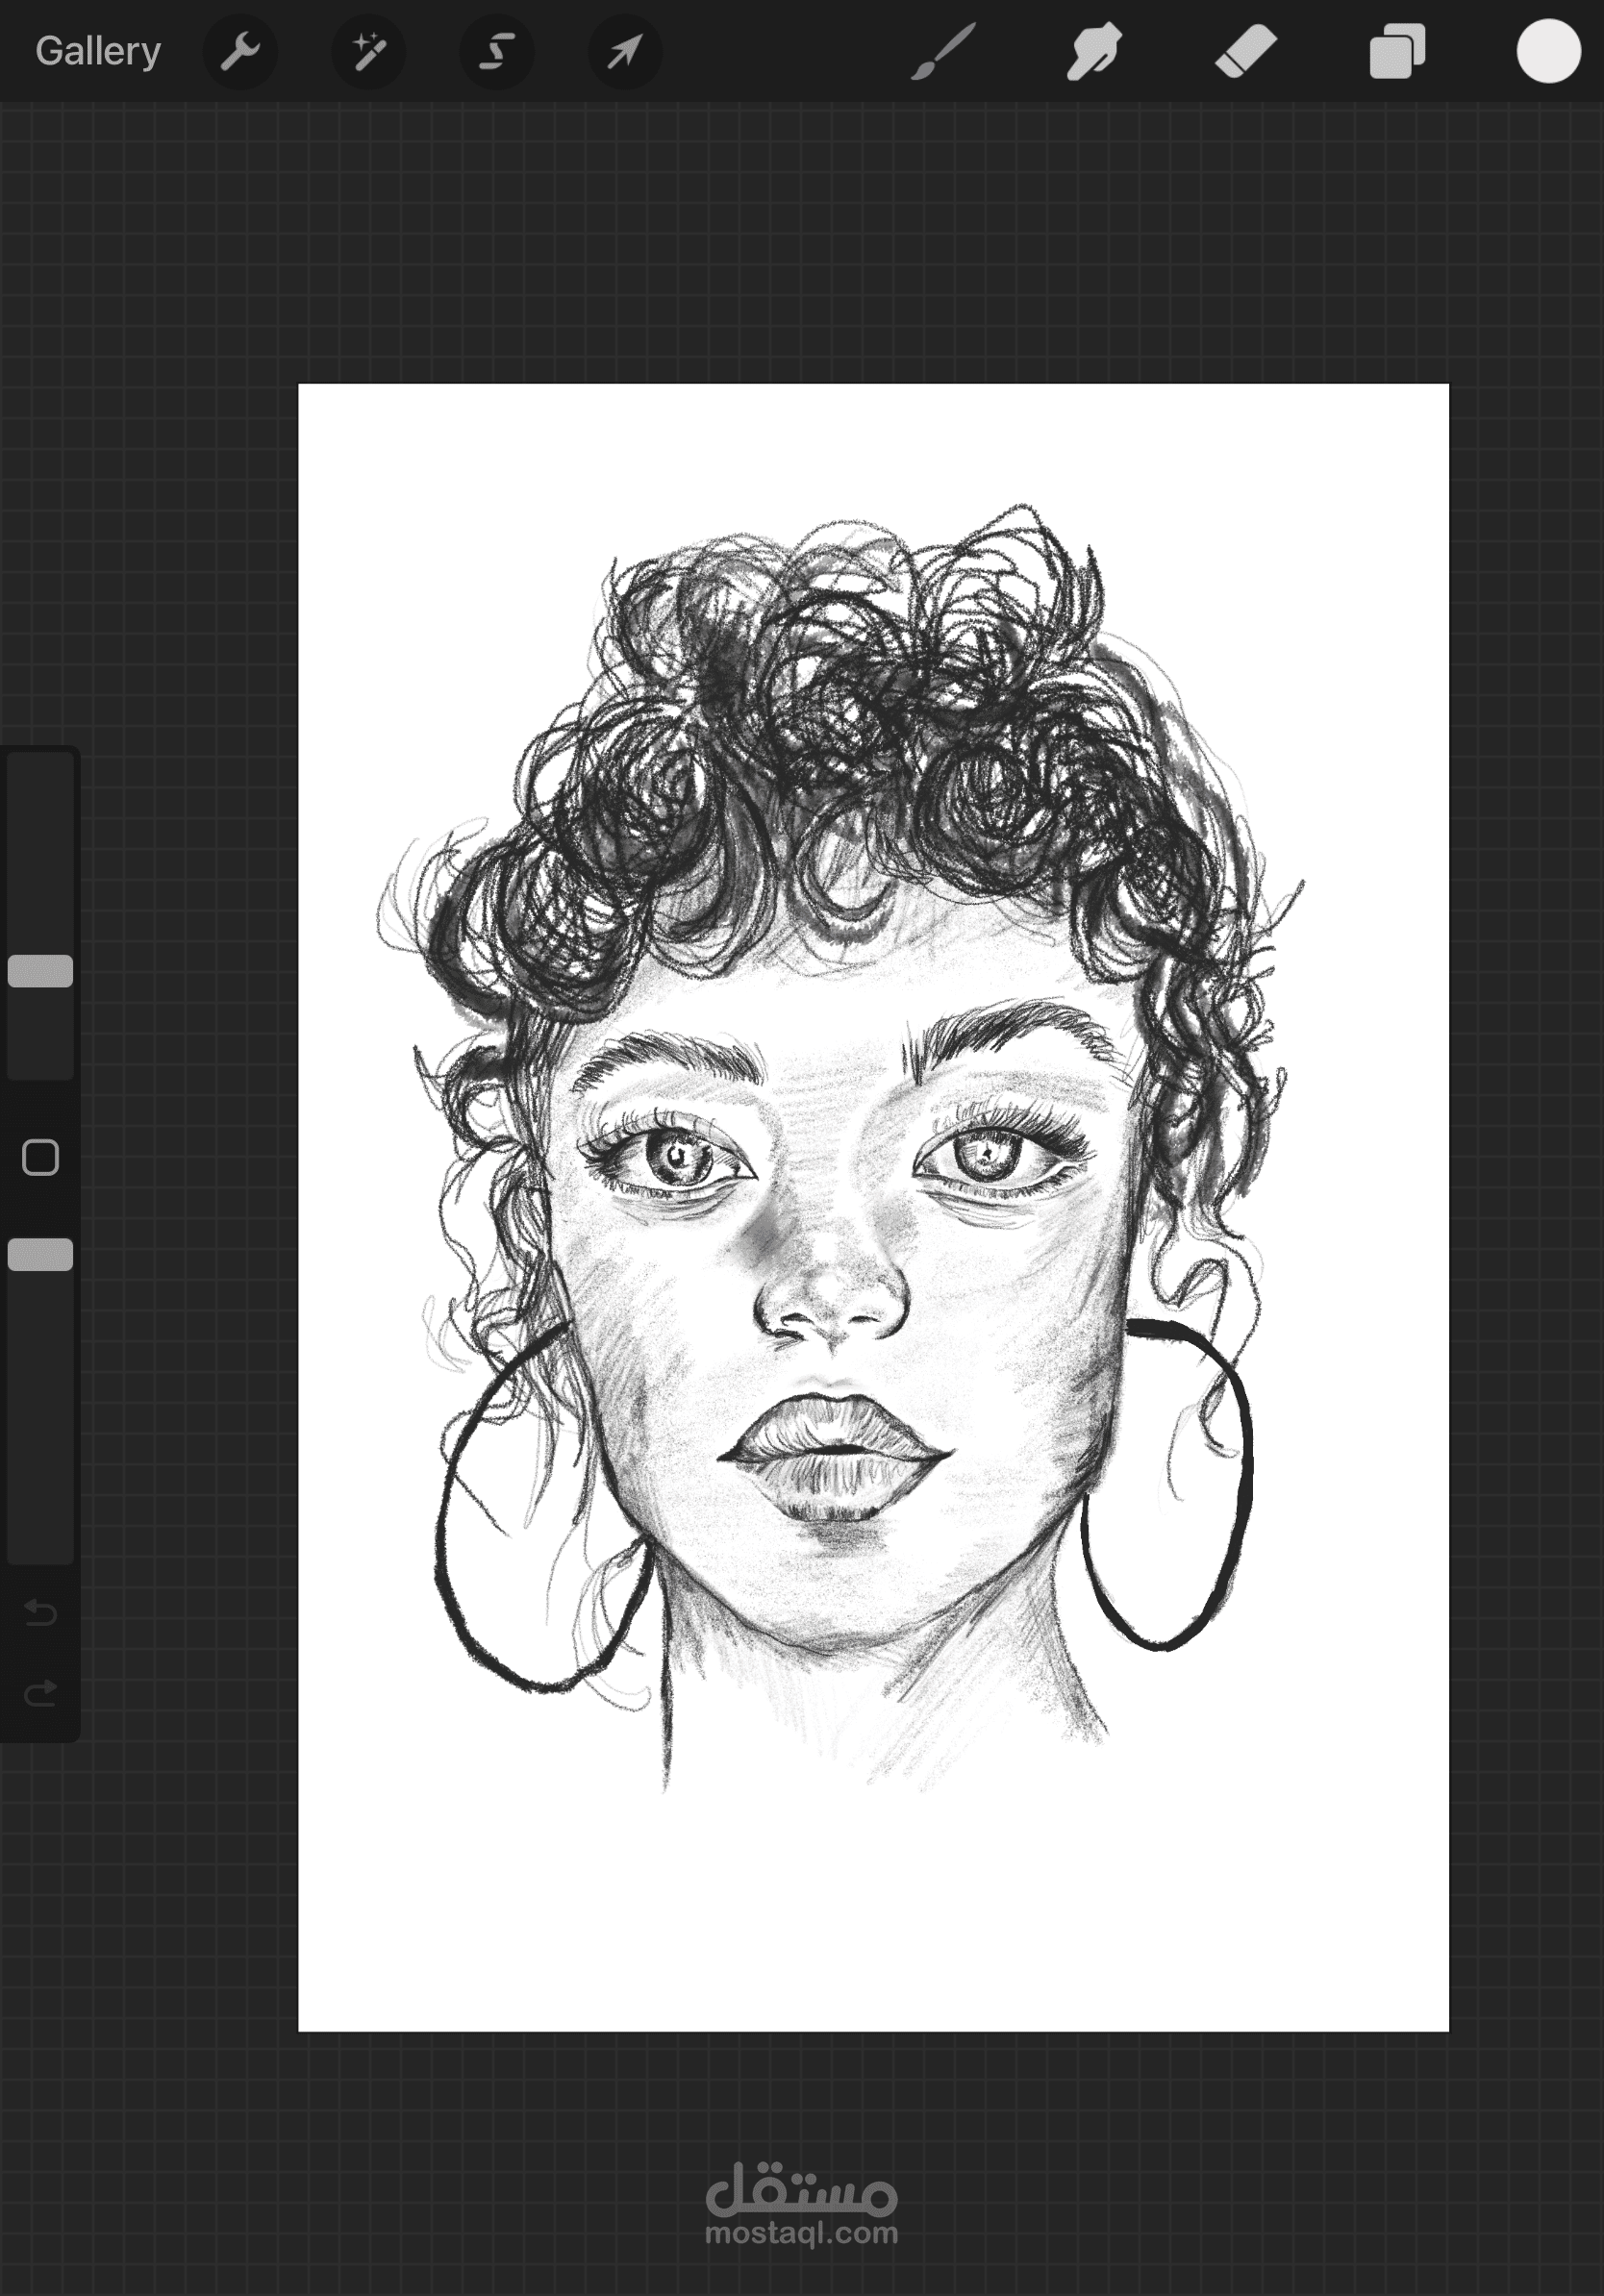Activate the Transform arrow tool

(x=624, y=51)
